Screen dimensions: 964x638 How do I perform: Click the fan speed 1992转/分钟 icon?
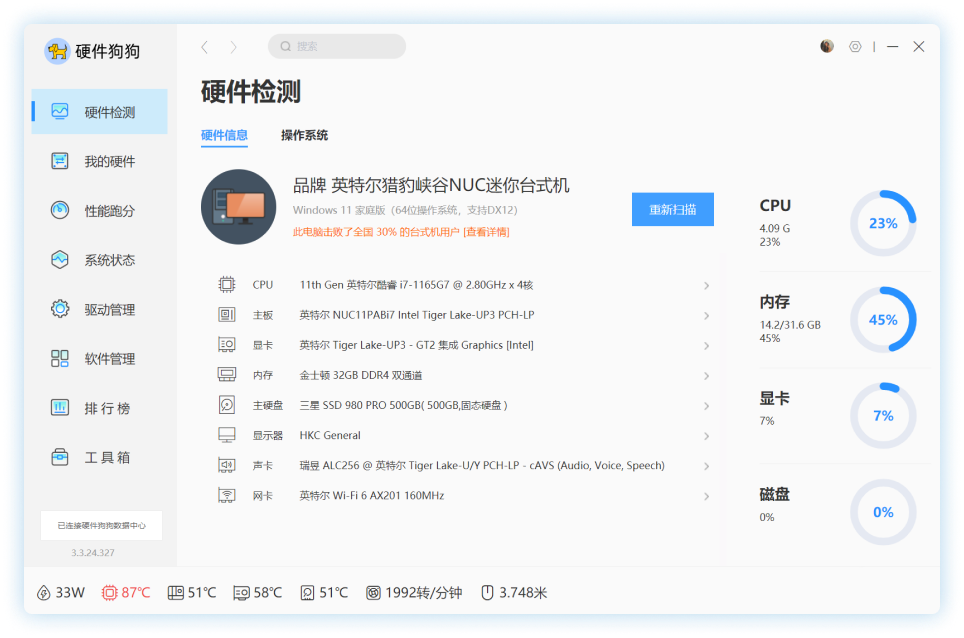coord(373,593)
